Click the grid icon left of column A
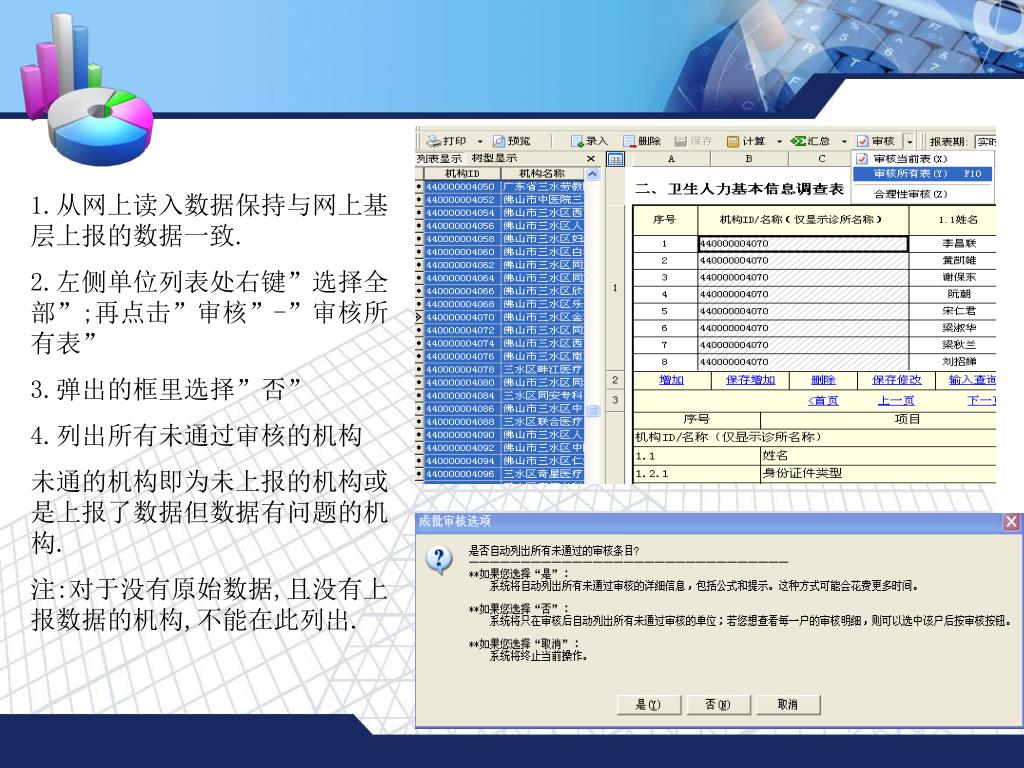The height and width of the screenshot is (768, 1024). [x=615, y=159]
